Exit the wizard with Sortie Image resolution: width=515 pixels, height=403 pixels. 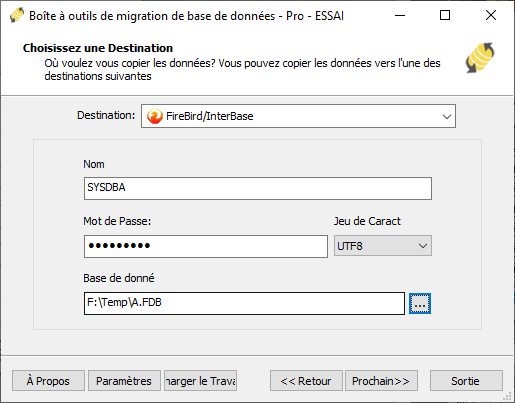pyautogui.click(x=466, y=380)
